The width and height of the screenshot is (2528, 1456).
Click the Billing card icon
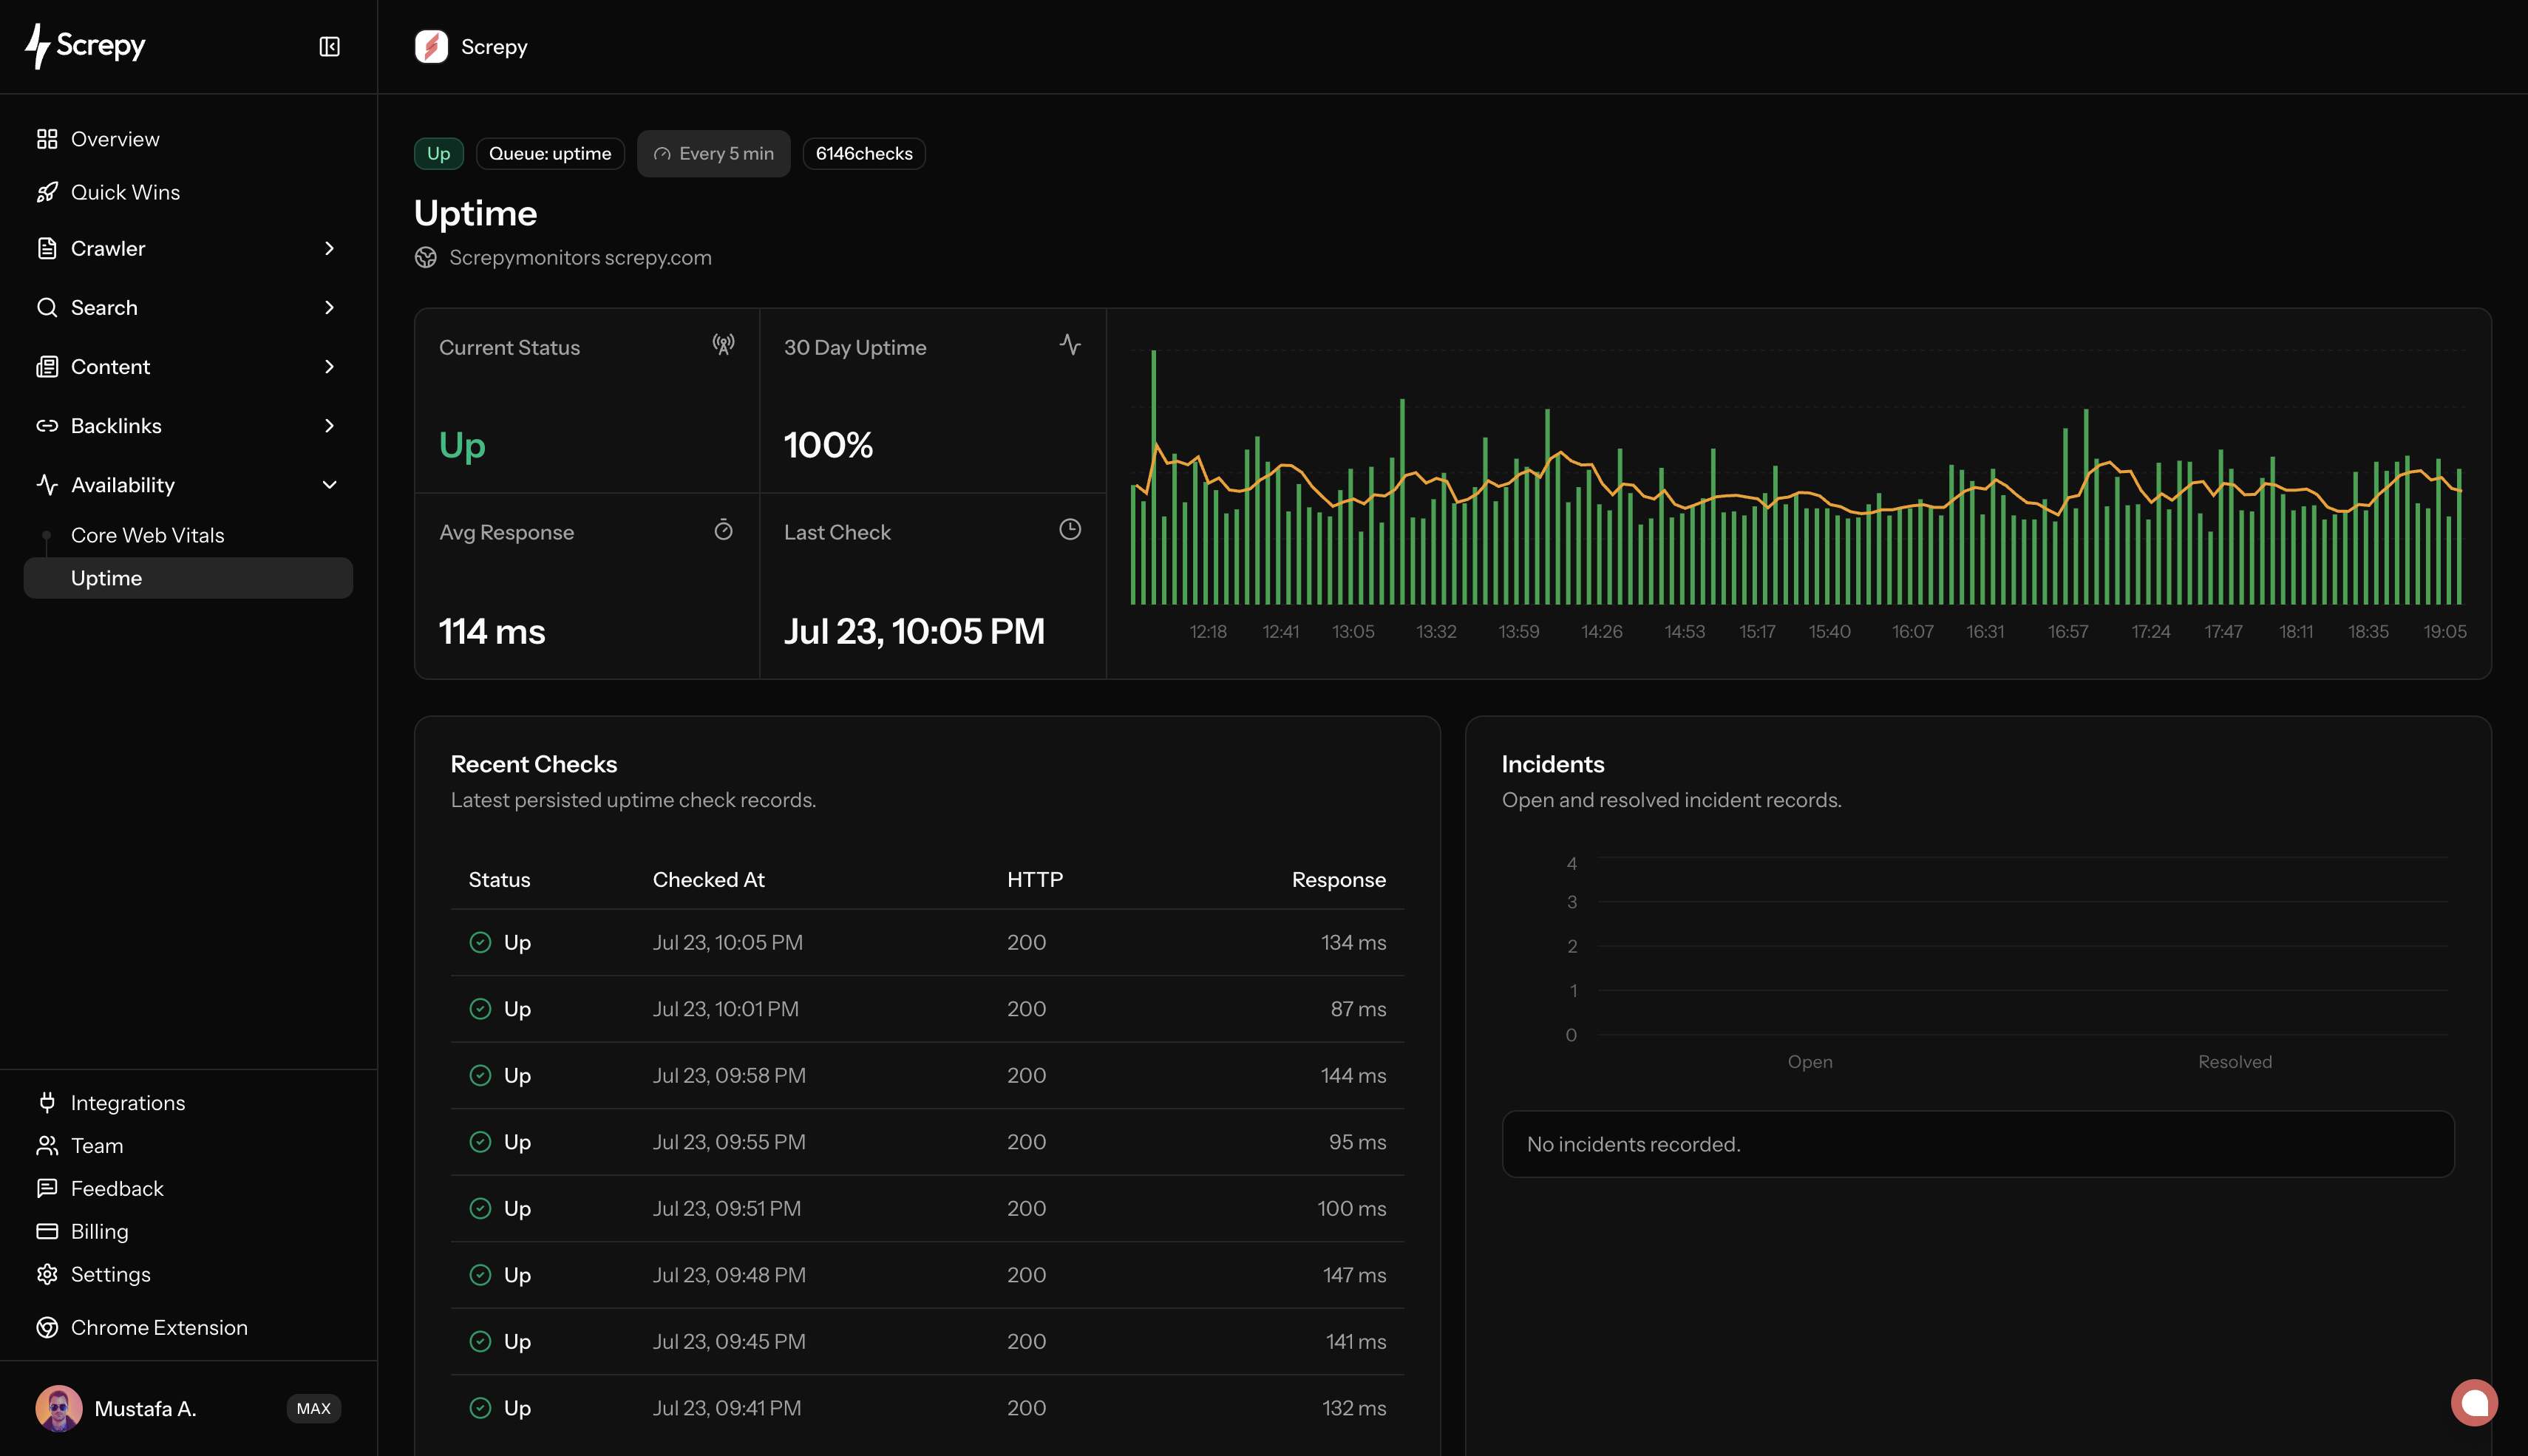pyautogui.click(x=47, y=1231)
